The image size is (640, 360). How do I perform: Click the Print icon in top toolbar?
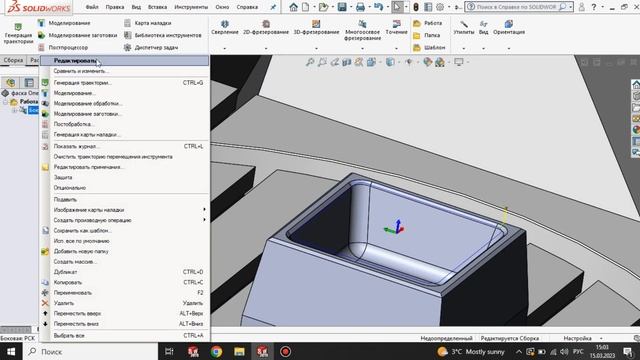pos(360,7)
